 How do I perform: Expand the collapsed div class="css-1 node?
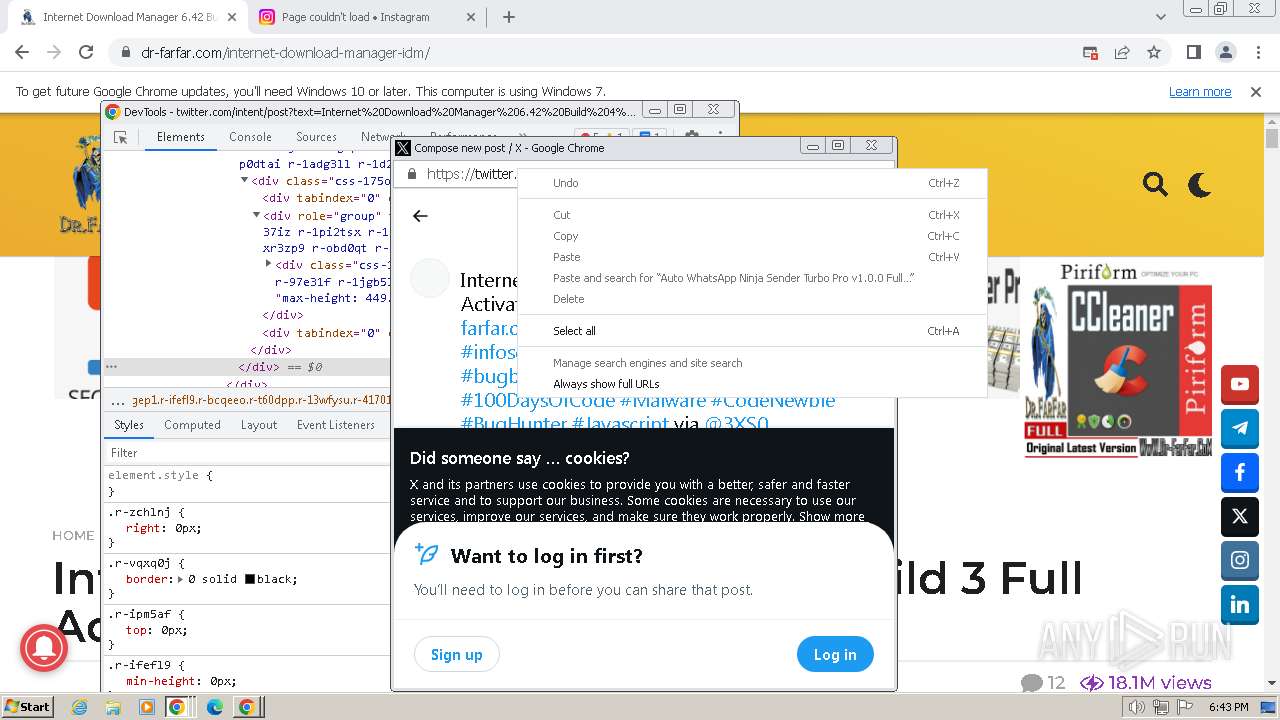coord(268,264)
